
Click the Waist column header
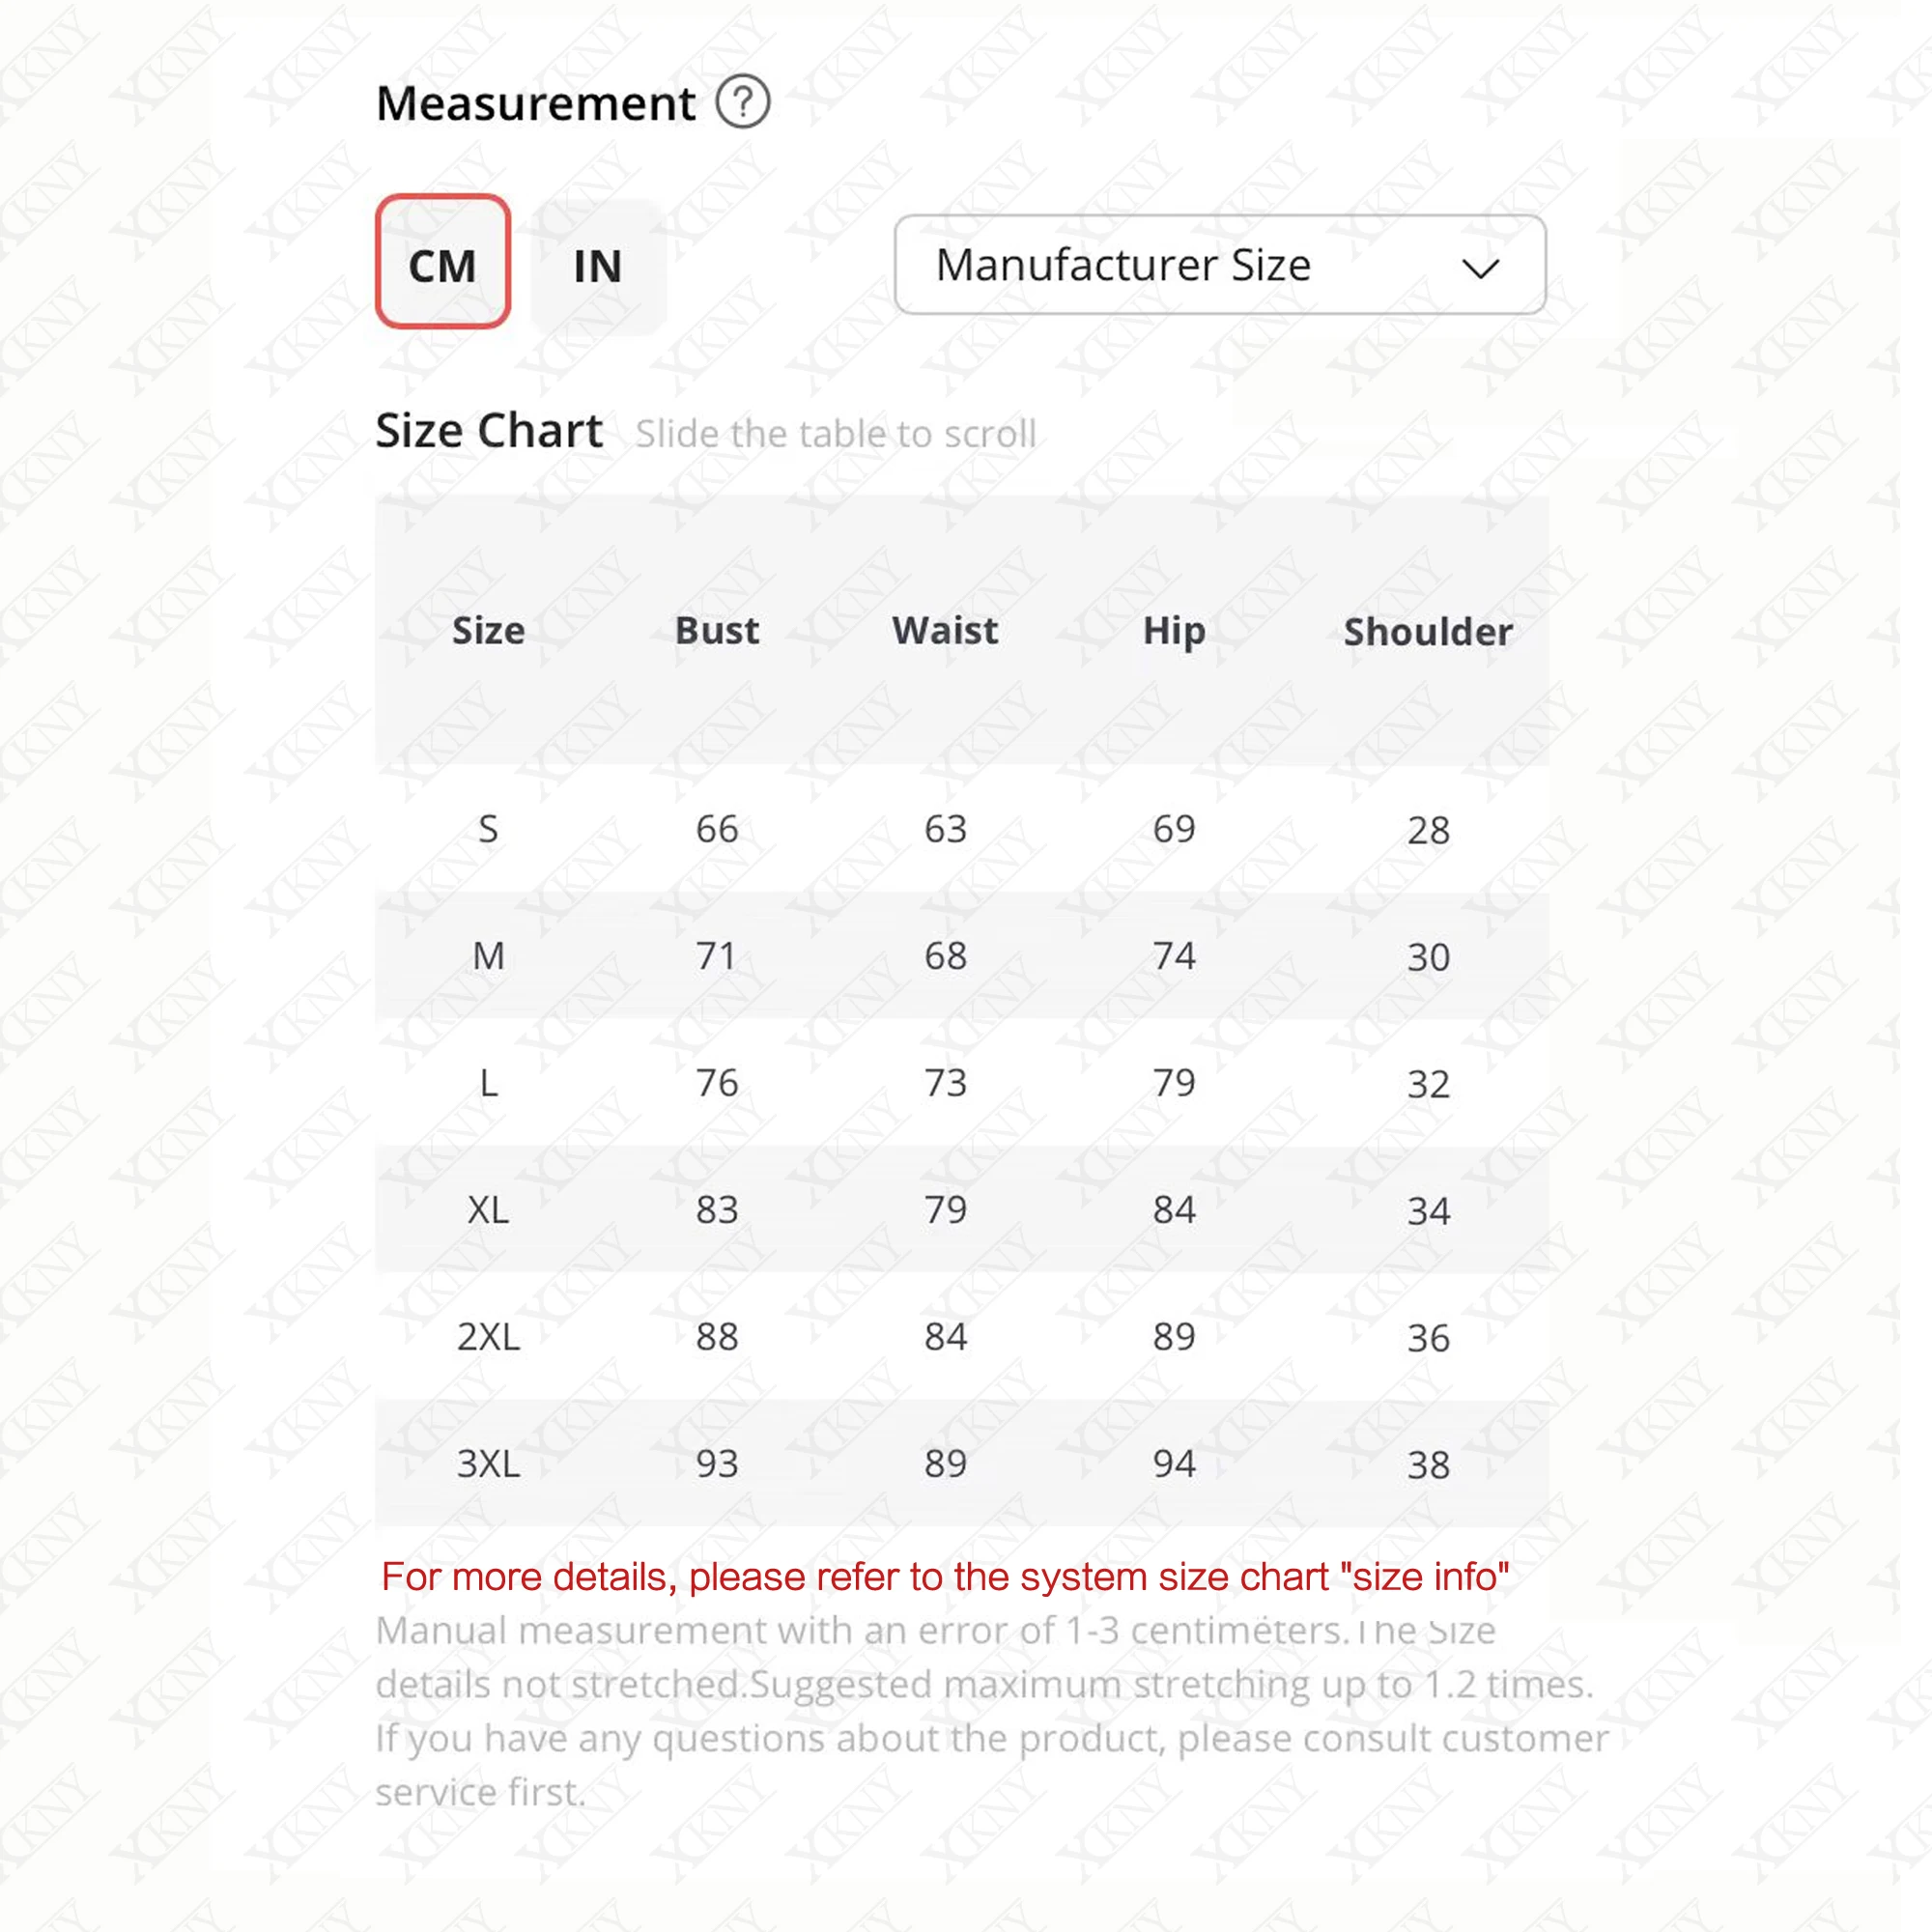click(x=944, y=631)
